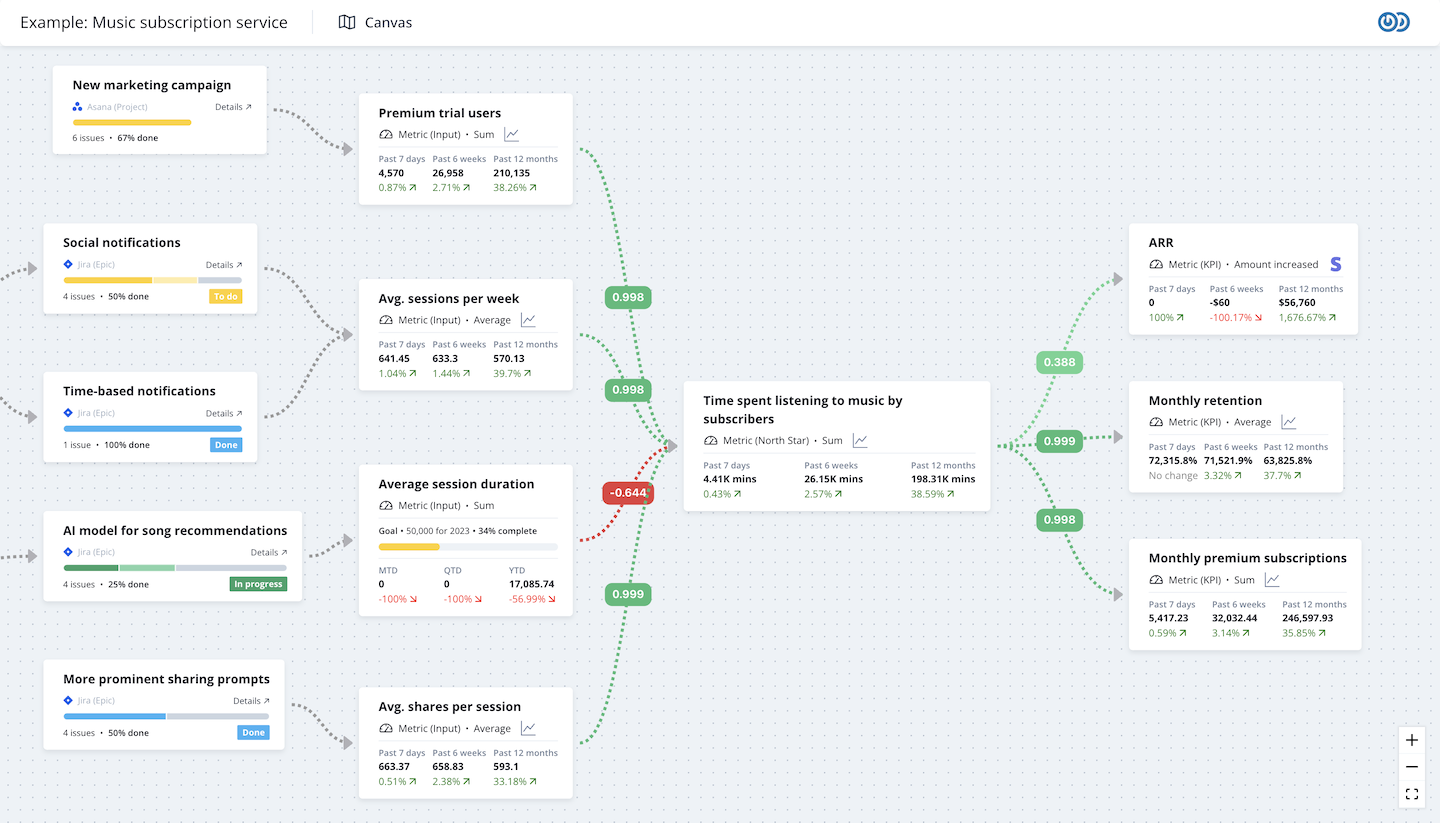Select the -0.644 red correlation label

pyautogui.click(x=627, y=492)
